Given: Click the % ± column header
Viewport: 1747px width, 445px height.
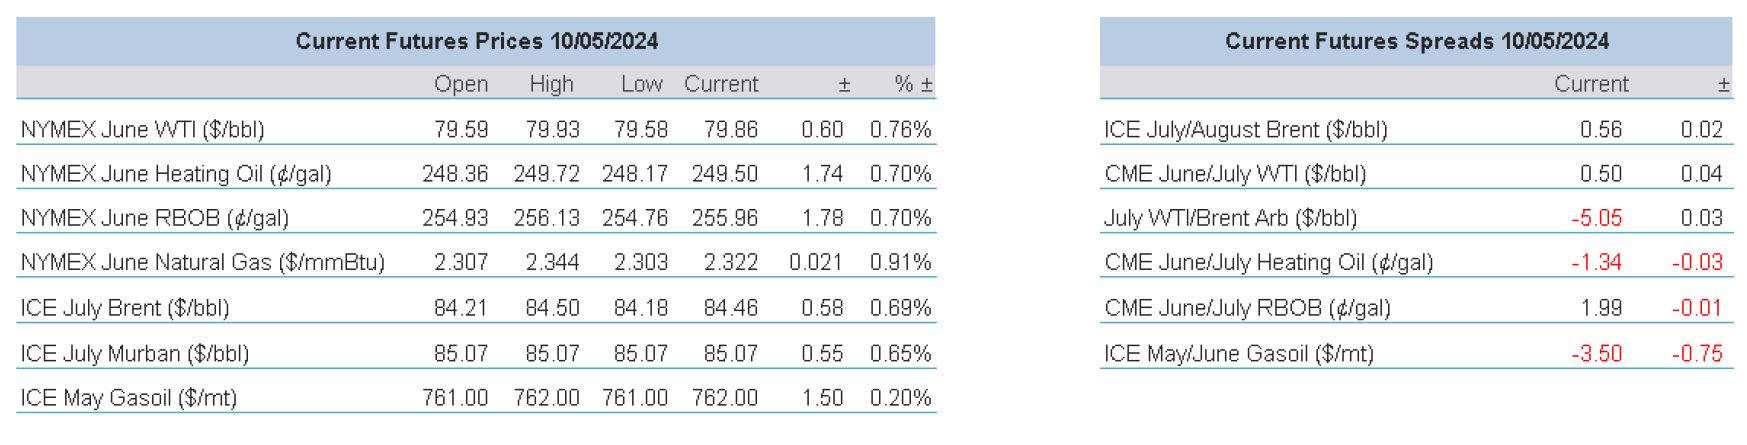Looking at the screenshot, I should (x=913, y=84).
